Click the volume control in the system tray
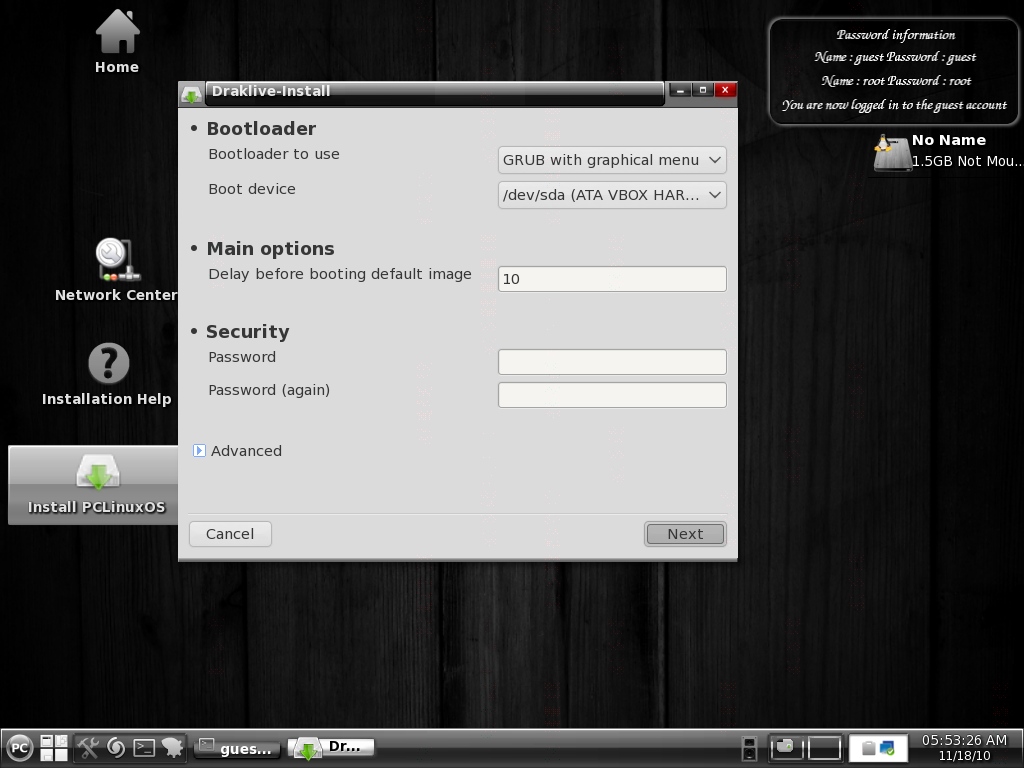The image size is (1024, 768). coord(748,750)
